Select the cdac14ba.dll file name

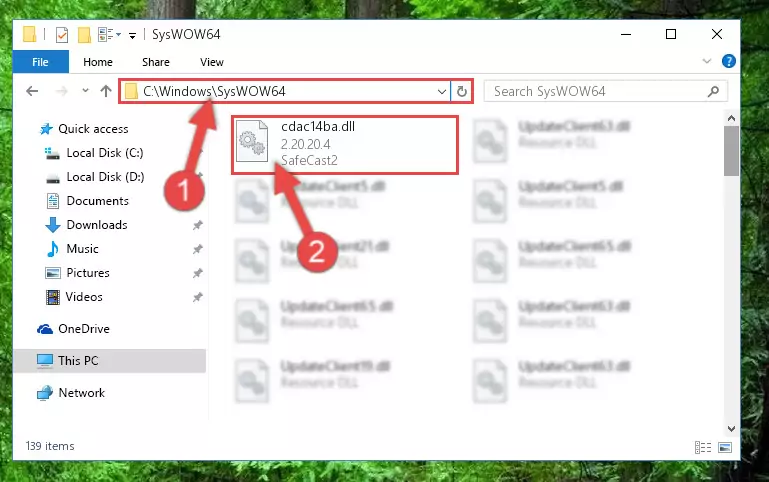pos(318,127)
